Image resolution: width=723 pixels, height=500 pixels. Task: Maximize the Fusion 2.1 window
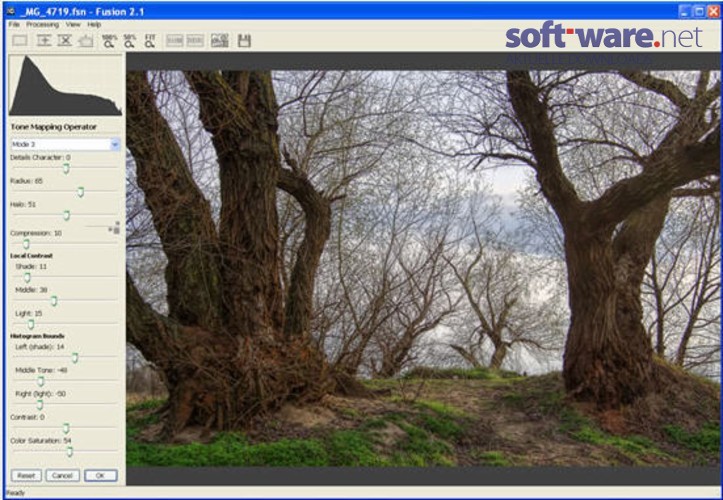click(699, 12)
